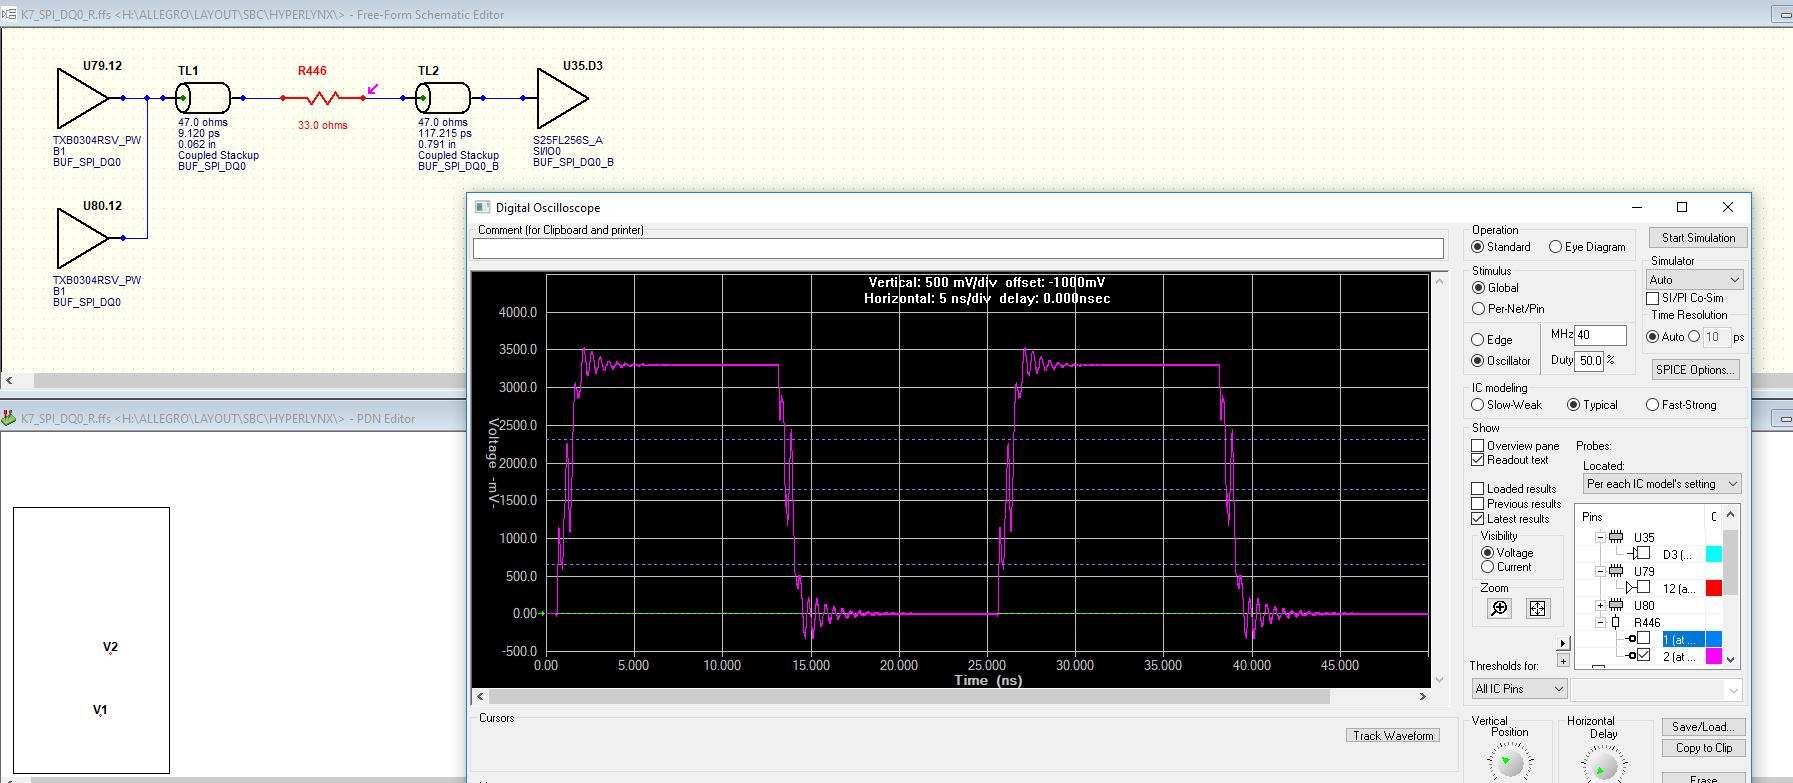Select Slow-Weak IC modeling

1477,405
